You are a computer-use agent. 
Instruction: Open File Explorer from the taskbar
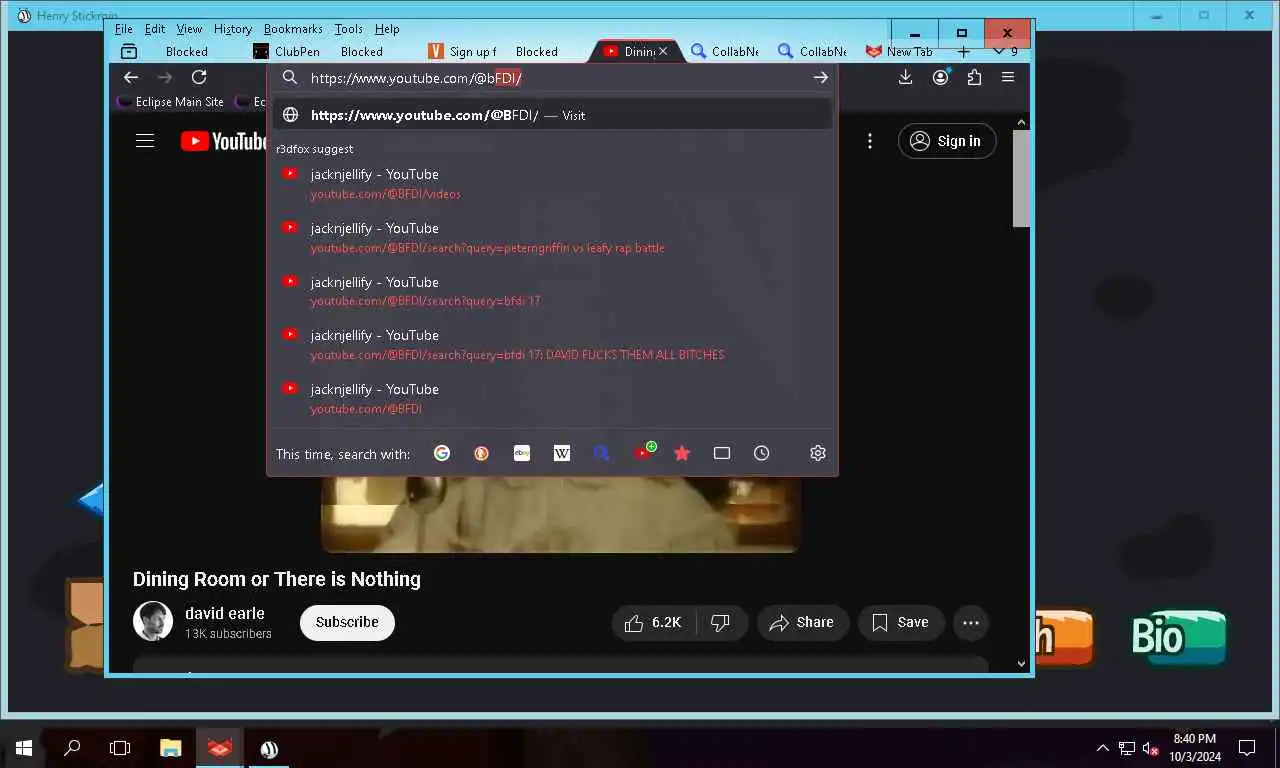coord(171,747)
